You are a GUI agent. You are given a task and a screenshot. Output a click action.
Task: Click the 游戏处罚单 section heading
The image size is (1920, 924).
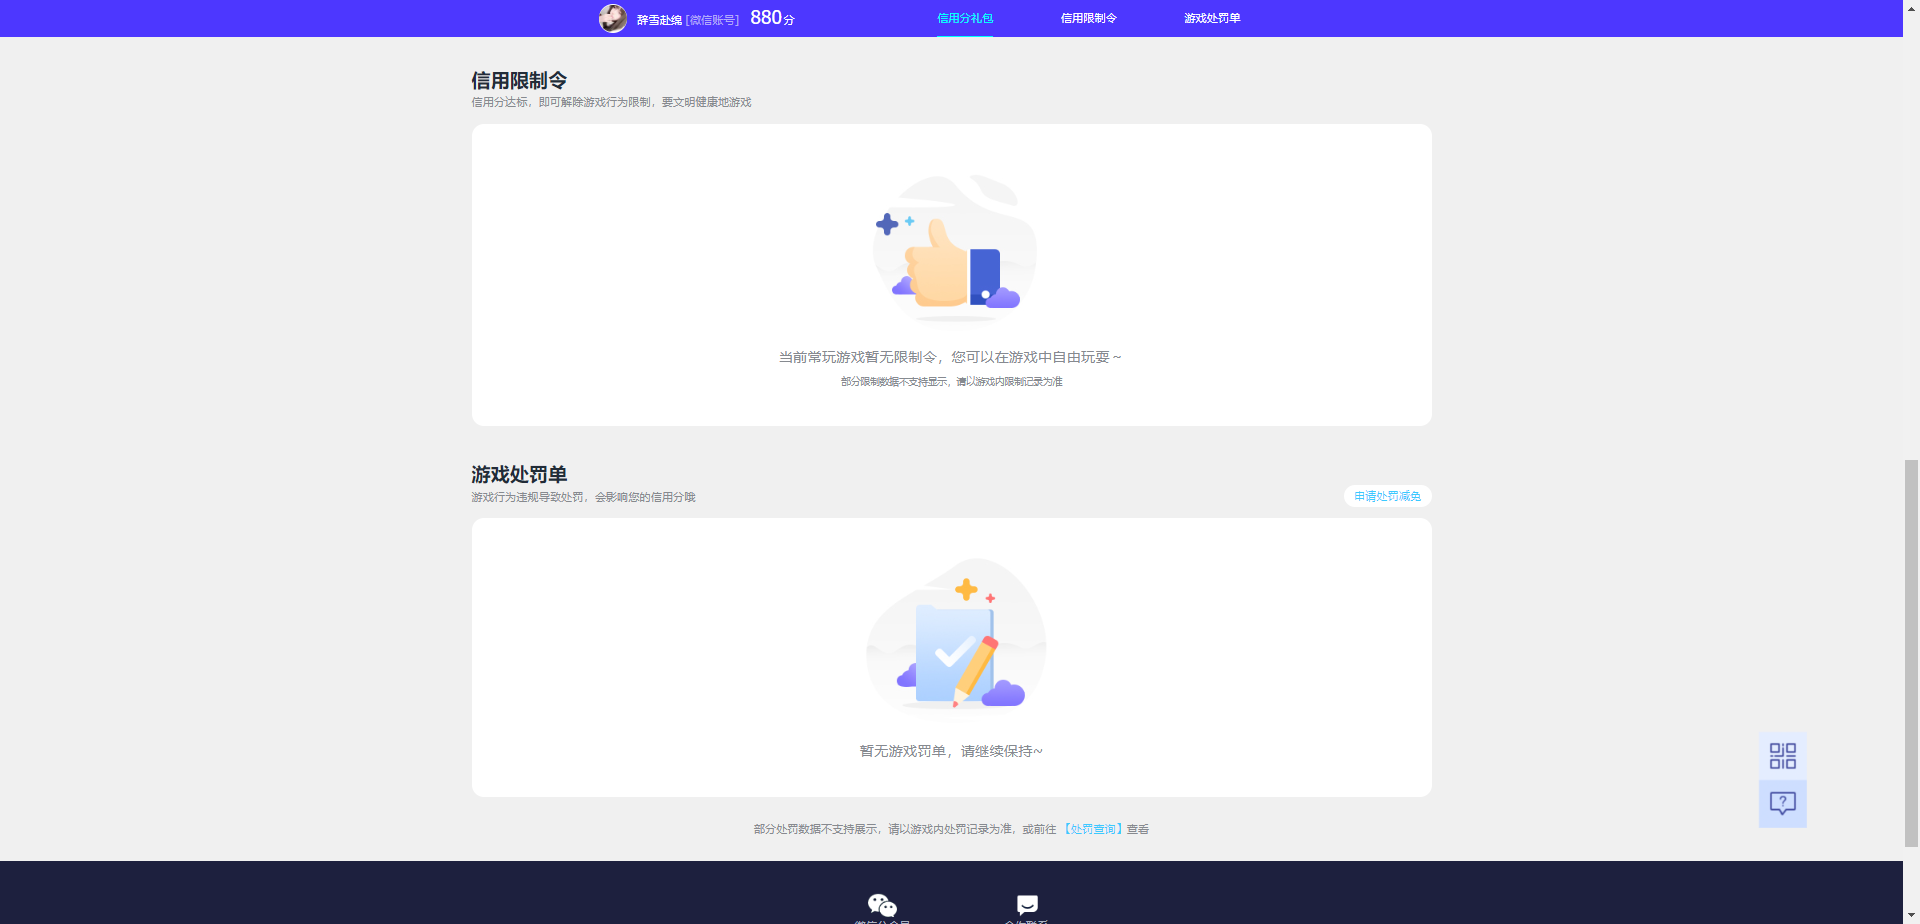tap(519, 474)
